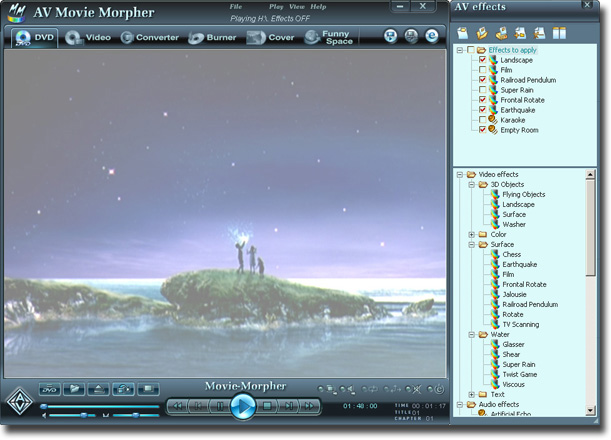The width and height of the screenshot is (611, 440).
Task: Uncheck Railroad Pendulum in Effects to apply
Action: pos(482,80)
